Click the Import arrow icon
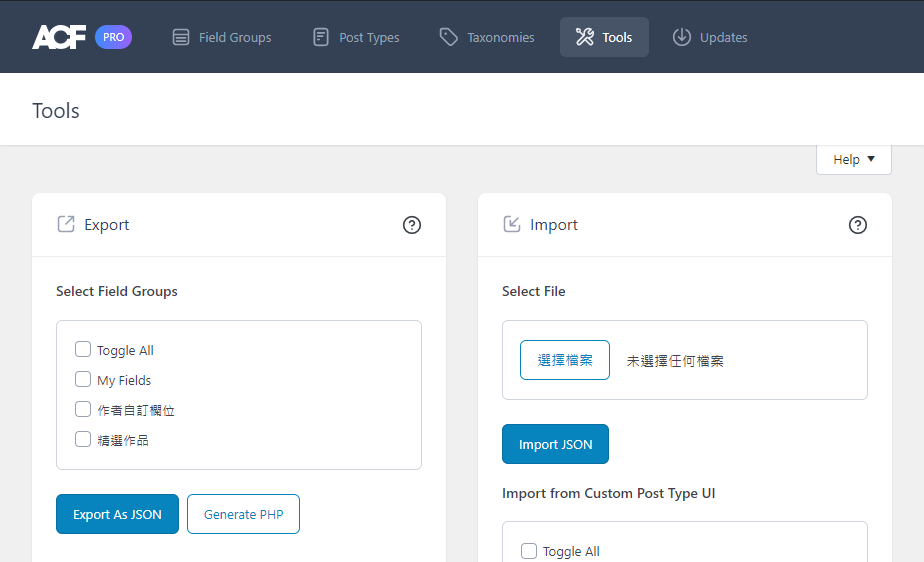Screen dimensions: 924x562 tap(512, 224)
